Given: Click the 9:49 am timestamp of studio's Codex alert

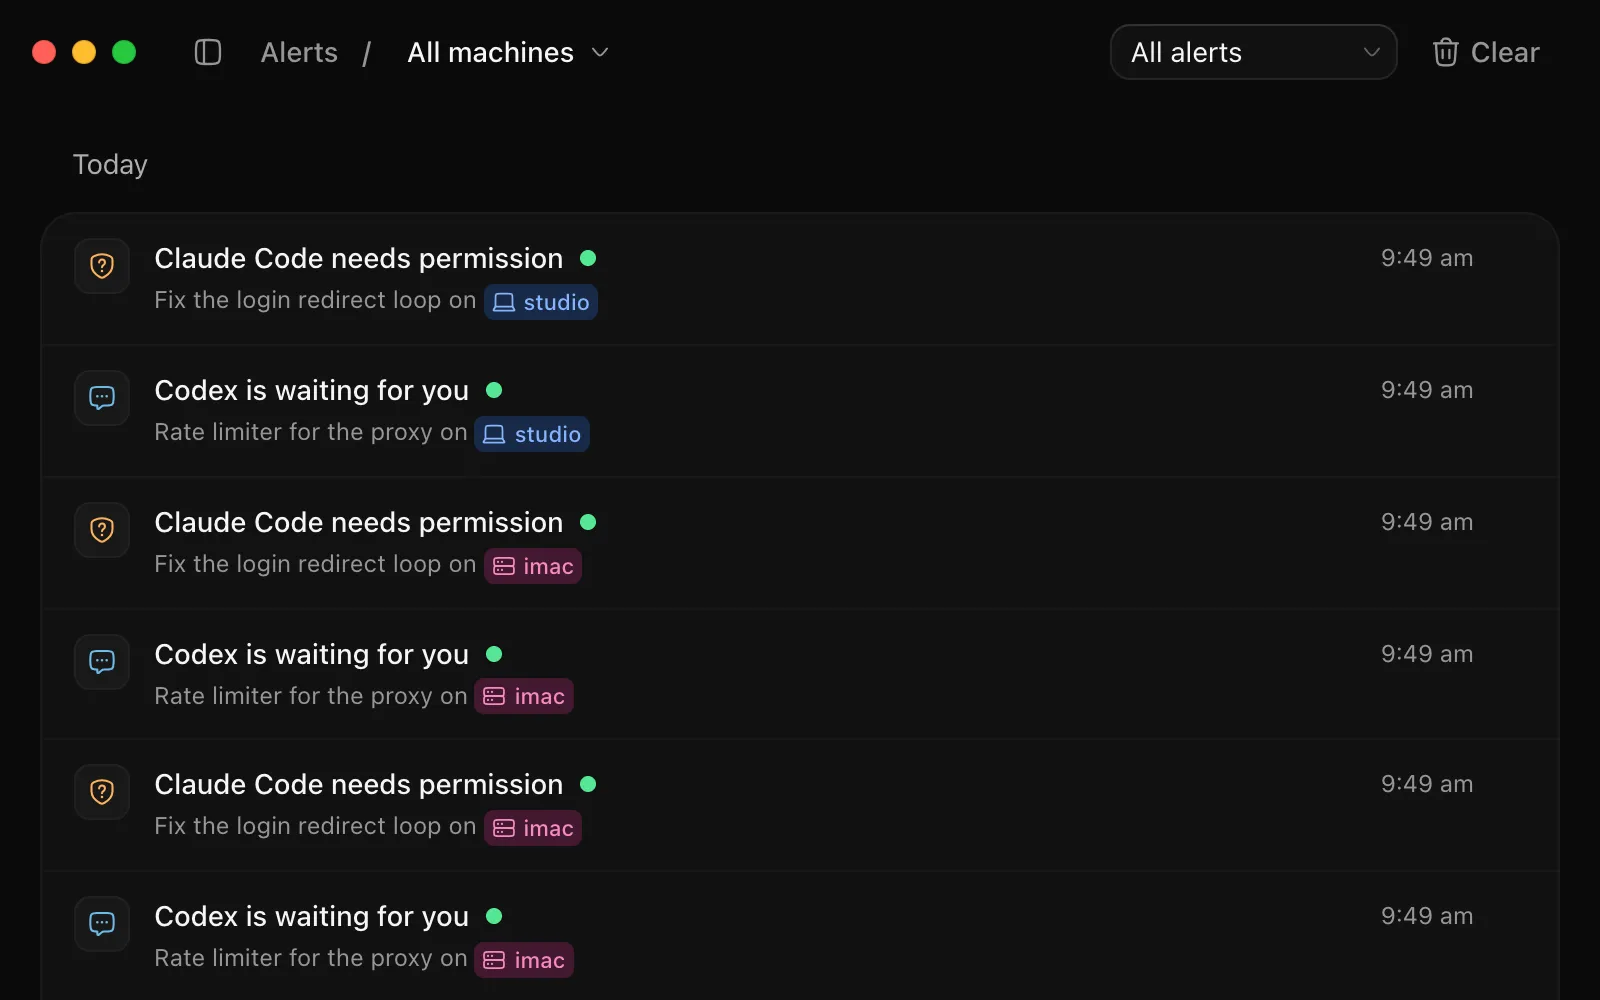Looking at the screenshot, I should pos(1427,390).
